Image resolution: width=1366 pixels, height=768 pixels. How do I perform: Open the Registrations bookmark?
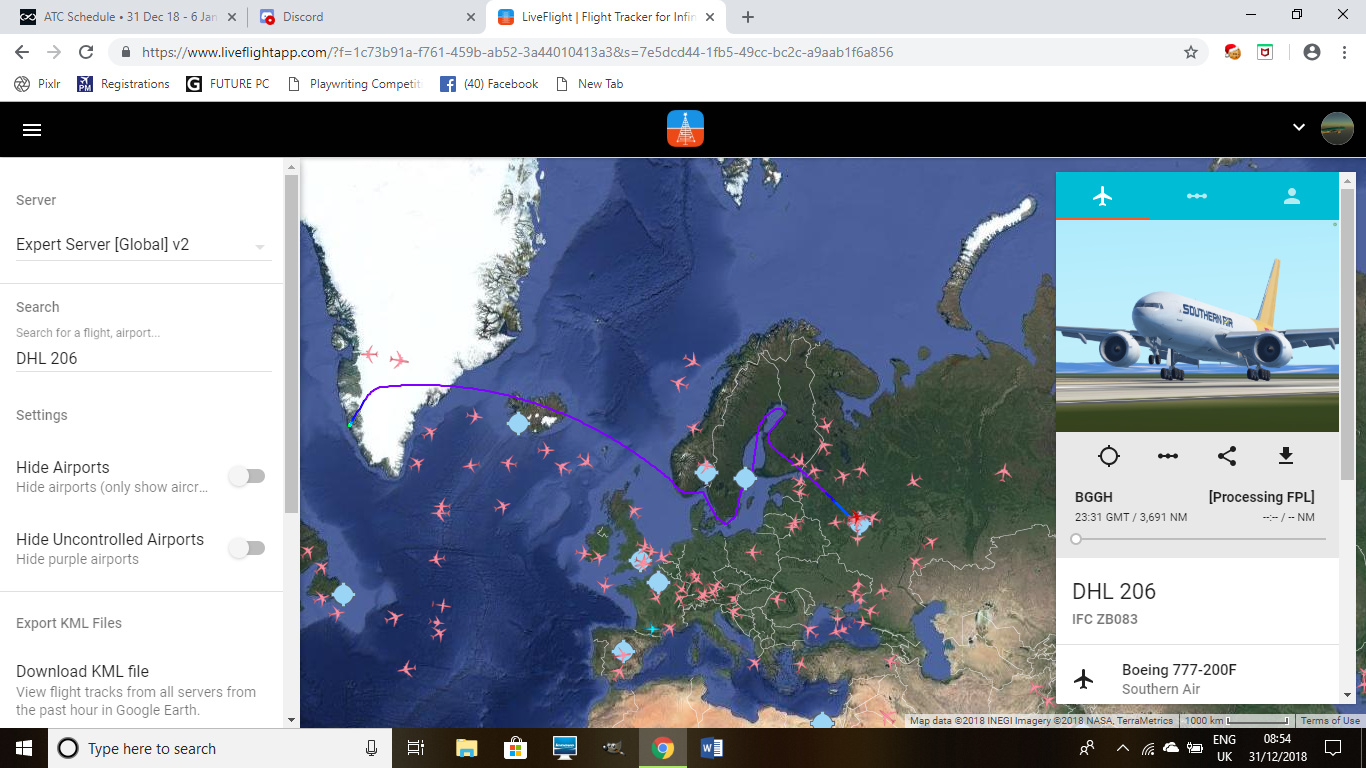point(123,84)
